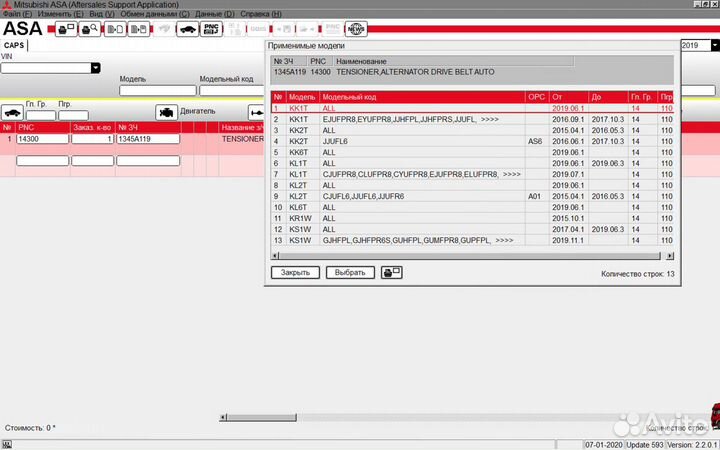The image size is (720, 450).
Task: Click the Модельный код column header
Action: click(x=350, y=96)
